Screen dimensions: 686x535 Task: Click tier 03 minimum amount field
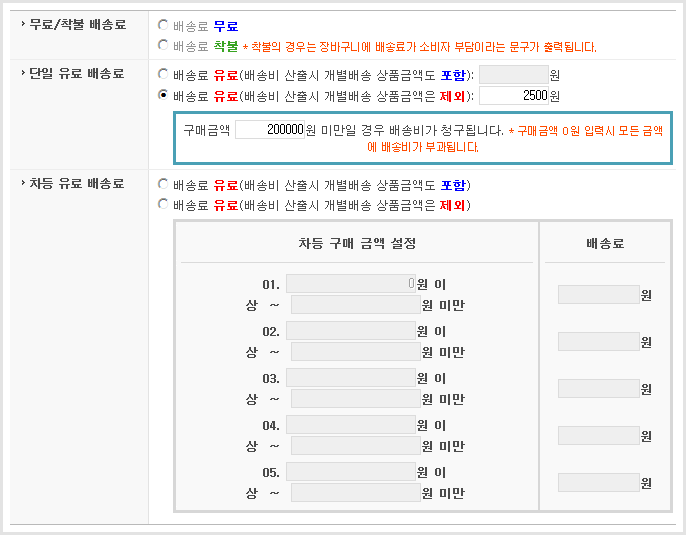click(x=350, y=378)
